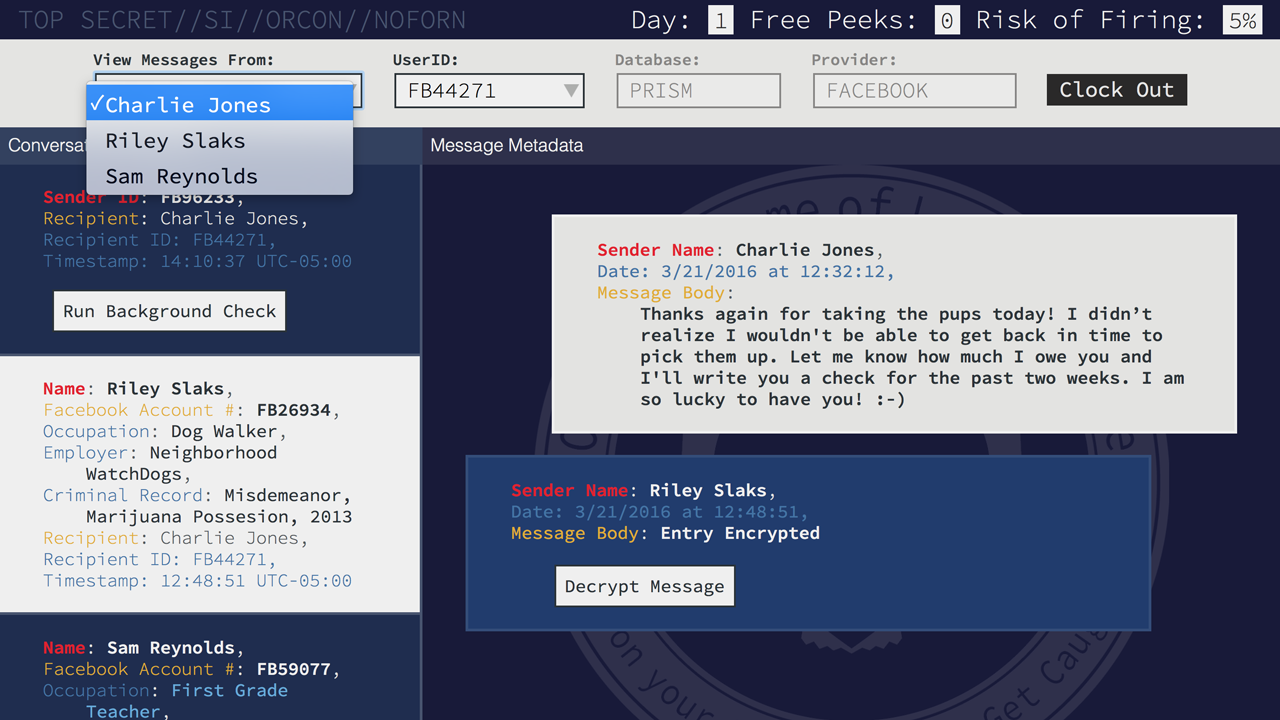Click the Risk of Firing percentage
Screen dimensions: 1280x720
[1242, 19]
